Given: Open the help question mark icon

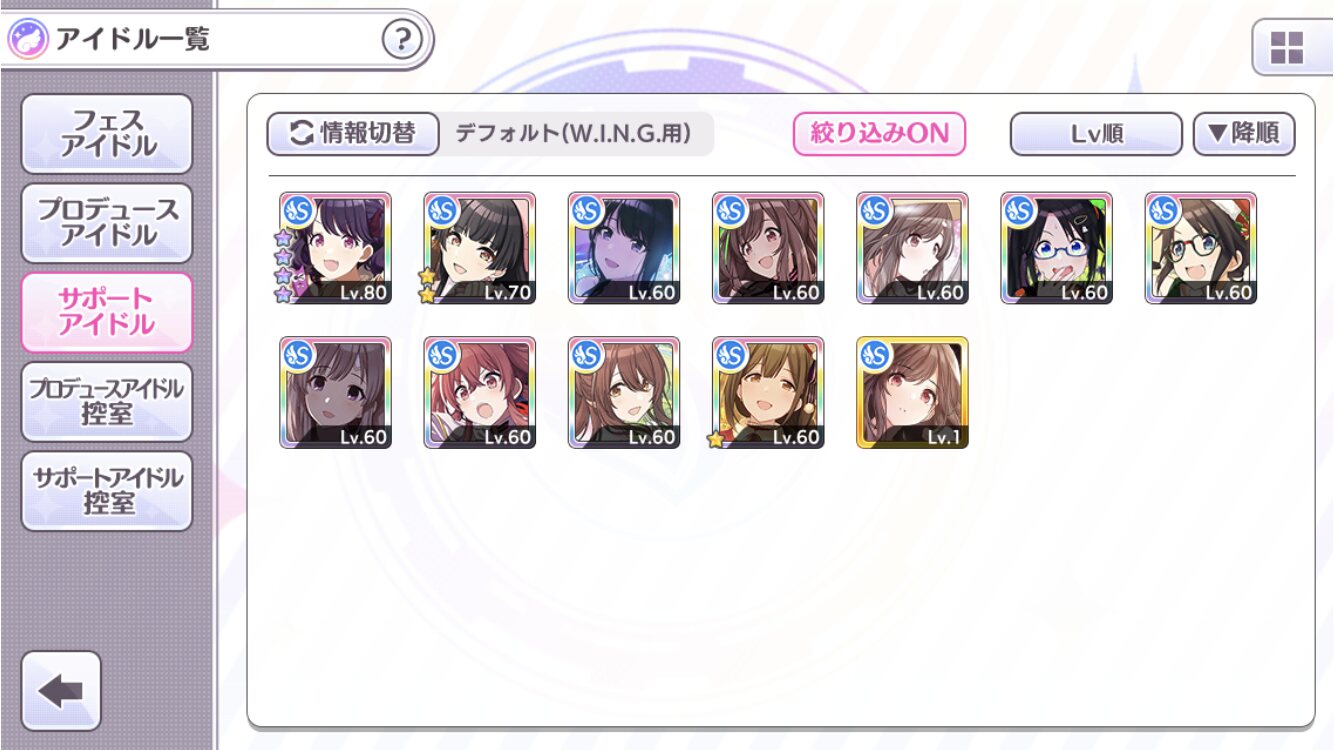Looking at the screenshot, I should [x=402, y=40].
